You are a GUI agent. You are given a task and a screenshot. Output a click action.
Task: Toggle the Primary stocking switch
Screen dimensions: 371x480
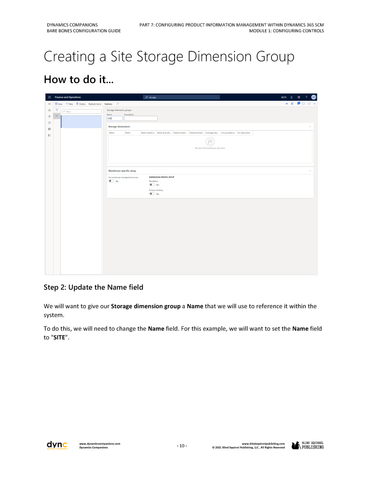click(152, 194)
